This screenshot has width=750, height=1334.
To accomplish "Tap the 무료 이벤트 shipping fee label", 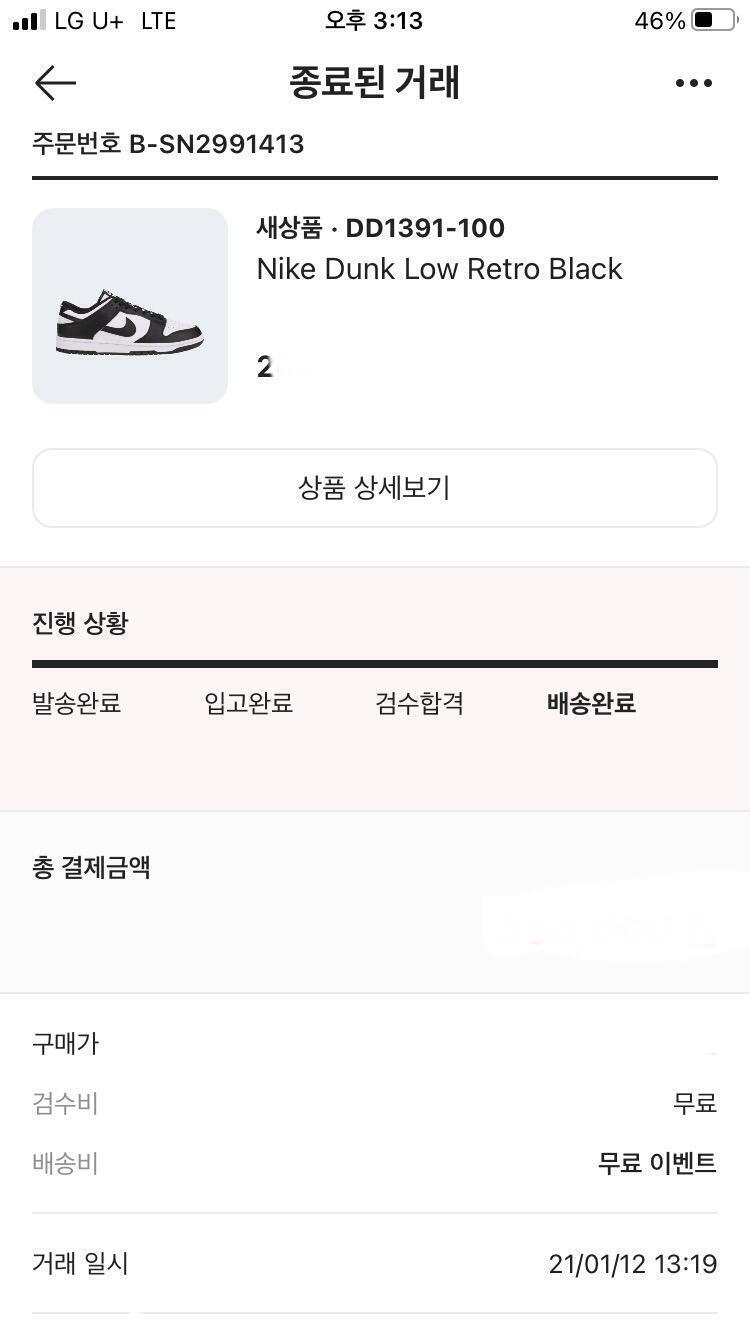I will (657, 1163).
